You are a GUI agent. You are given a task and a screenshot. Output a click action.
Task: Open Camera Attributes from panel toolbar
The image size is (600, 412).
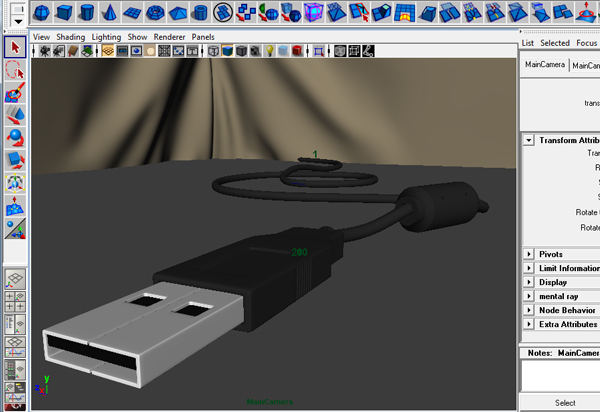pos(59,51)
